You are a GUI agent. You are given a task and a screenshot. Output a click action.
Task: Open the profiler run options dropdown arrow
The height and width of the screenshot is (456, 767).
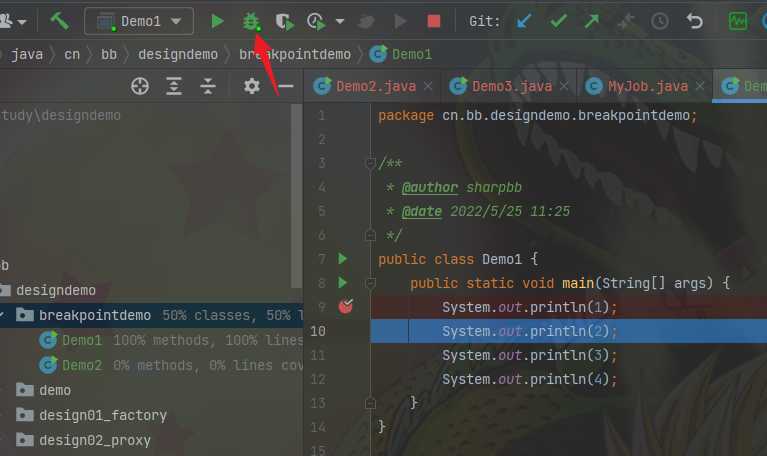tap(340, 22)
